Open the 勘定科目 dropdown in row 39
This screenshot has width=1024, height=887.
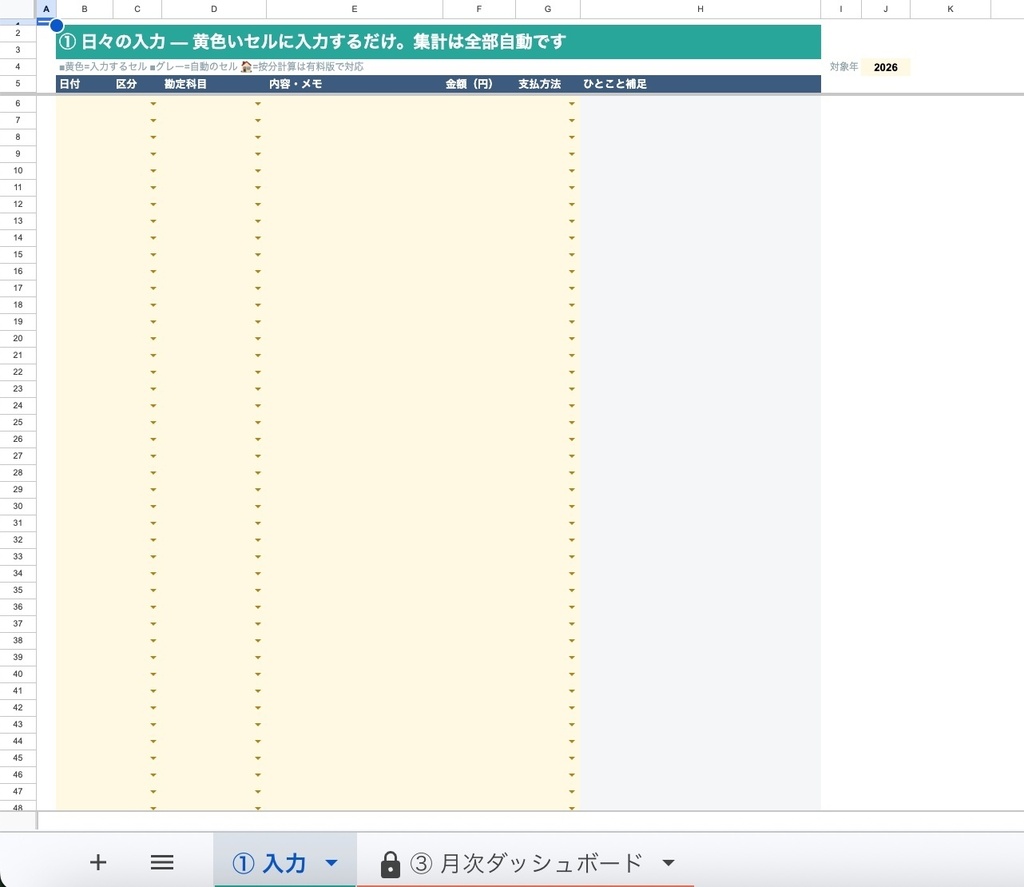[258, 658]
